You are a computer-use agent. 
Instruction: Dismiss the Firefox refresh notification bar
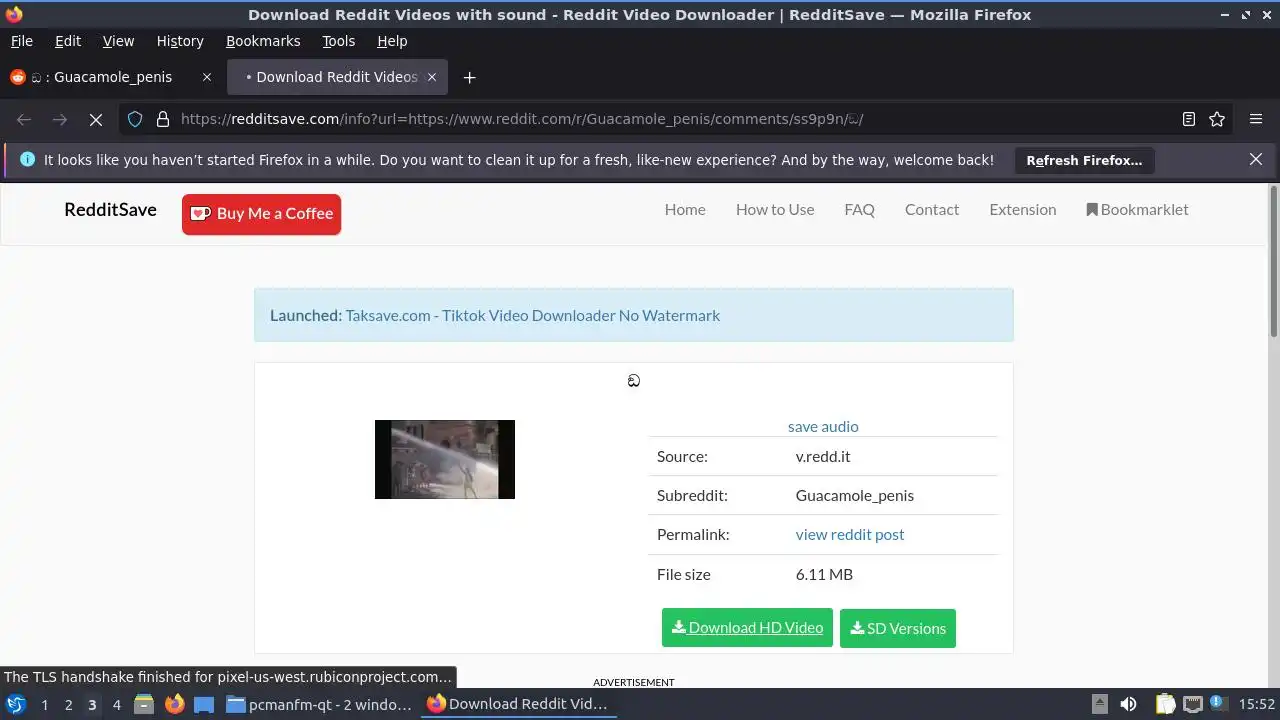click(1256, 160)
